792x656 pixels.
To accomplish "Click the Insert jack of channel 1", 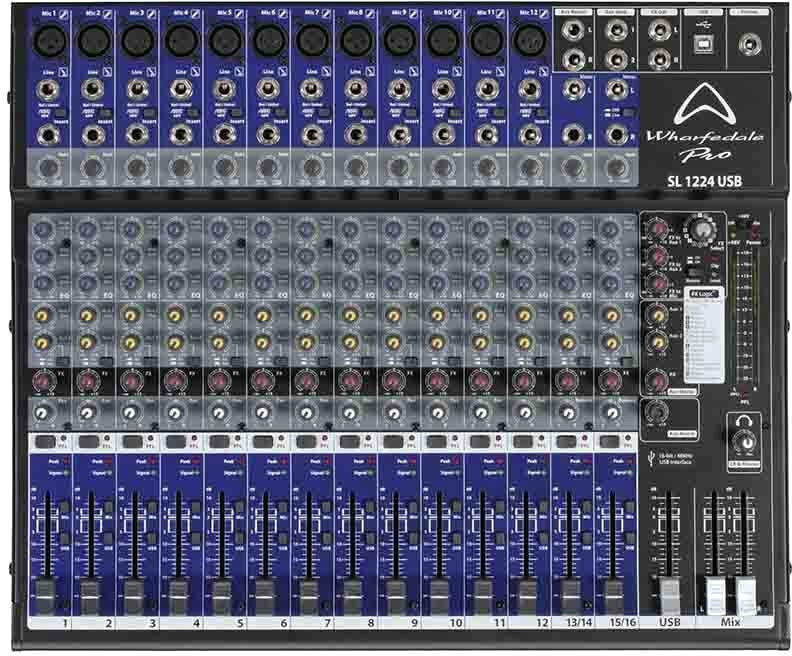I will tap(49, 135).
